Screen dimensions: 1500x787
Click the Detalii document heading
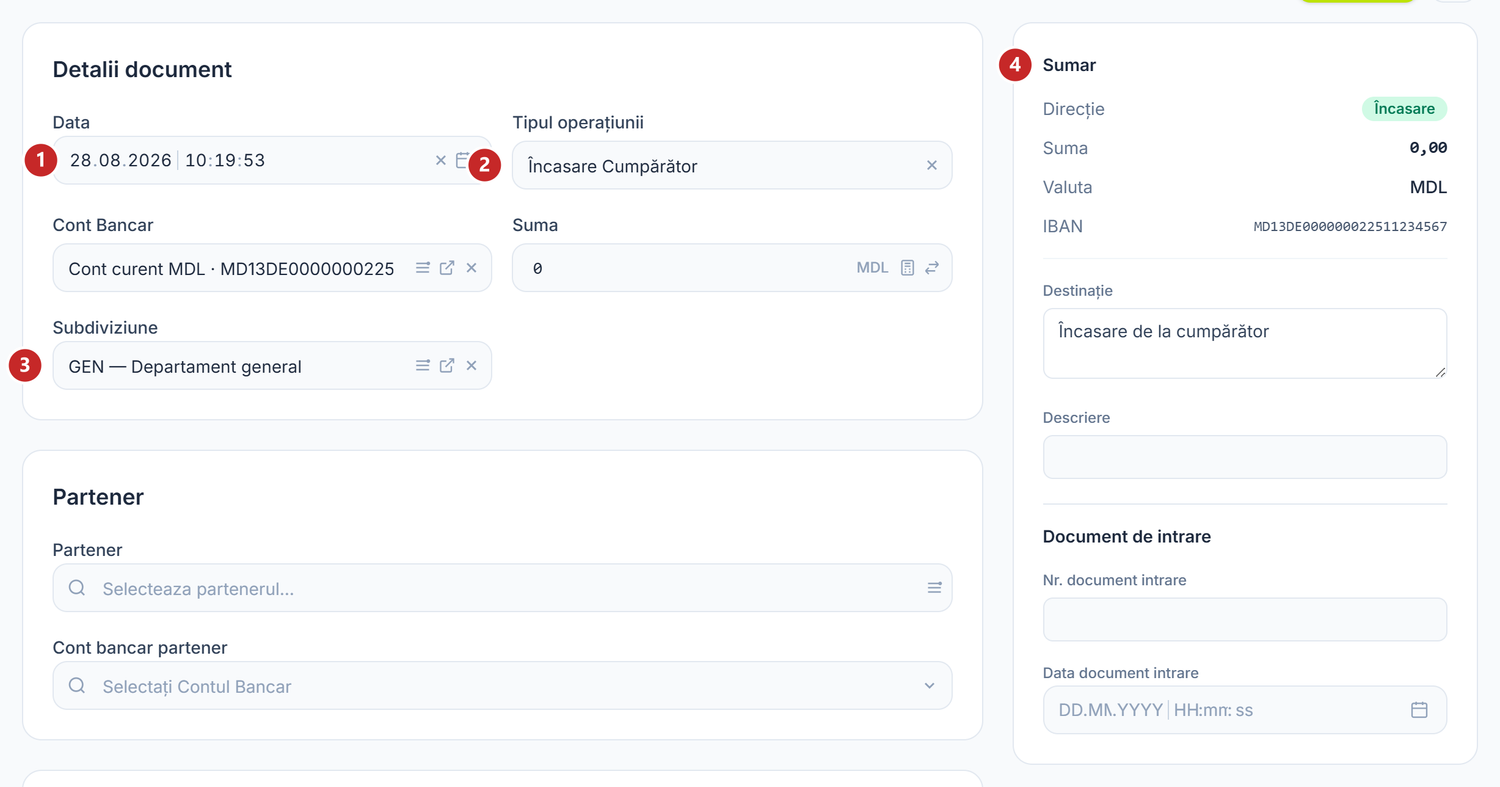pos(142,69)
